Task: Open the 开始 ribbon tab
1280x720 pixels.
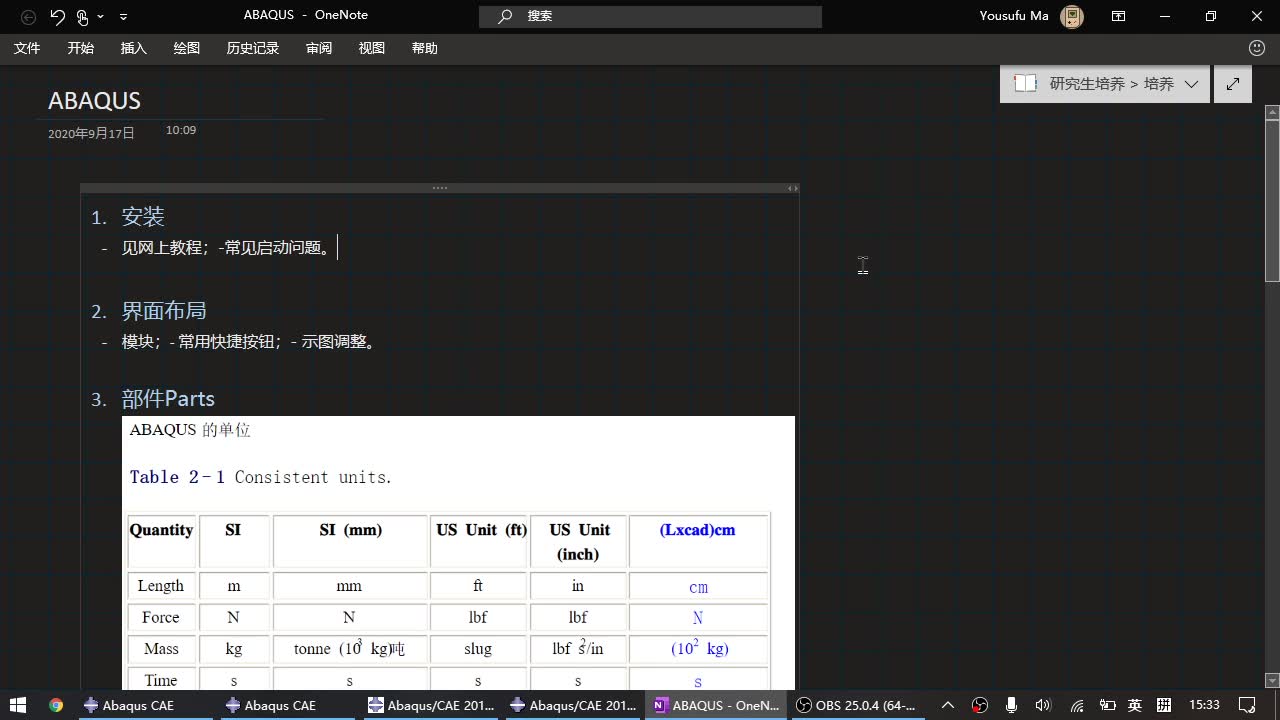Action: (x=80, y=48)
